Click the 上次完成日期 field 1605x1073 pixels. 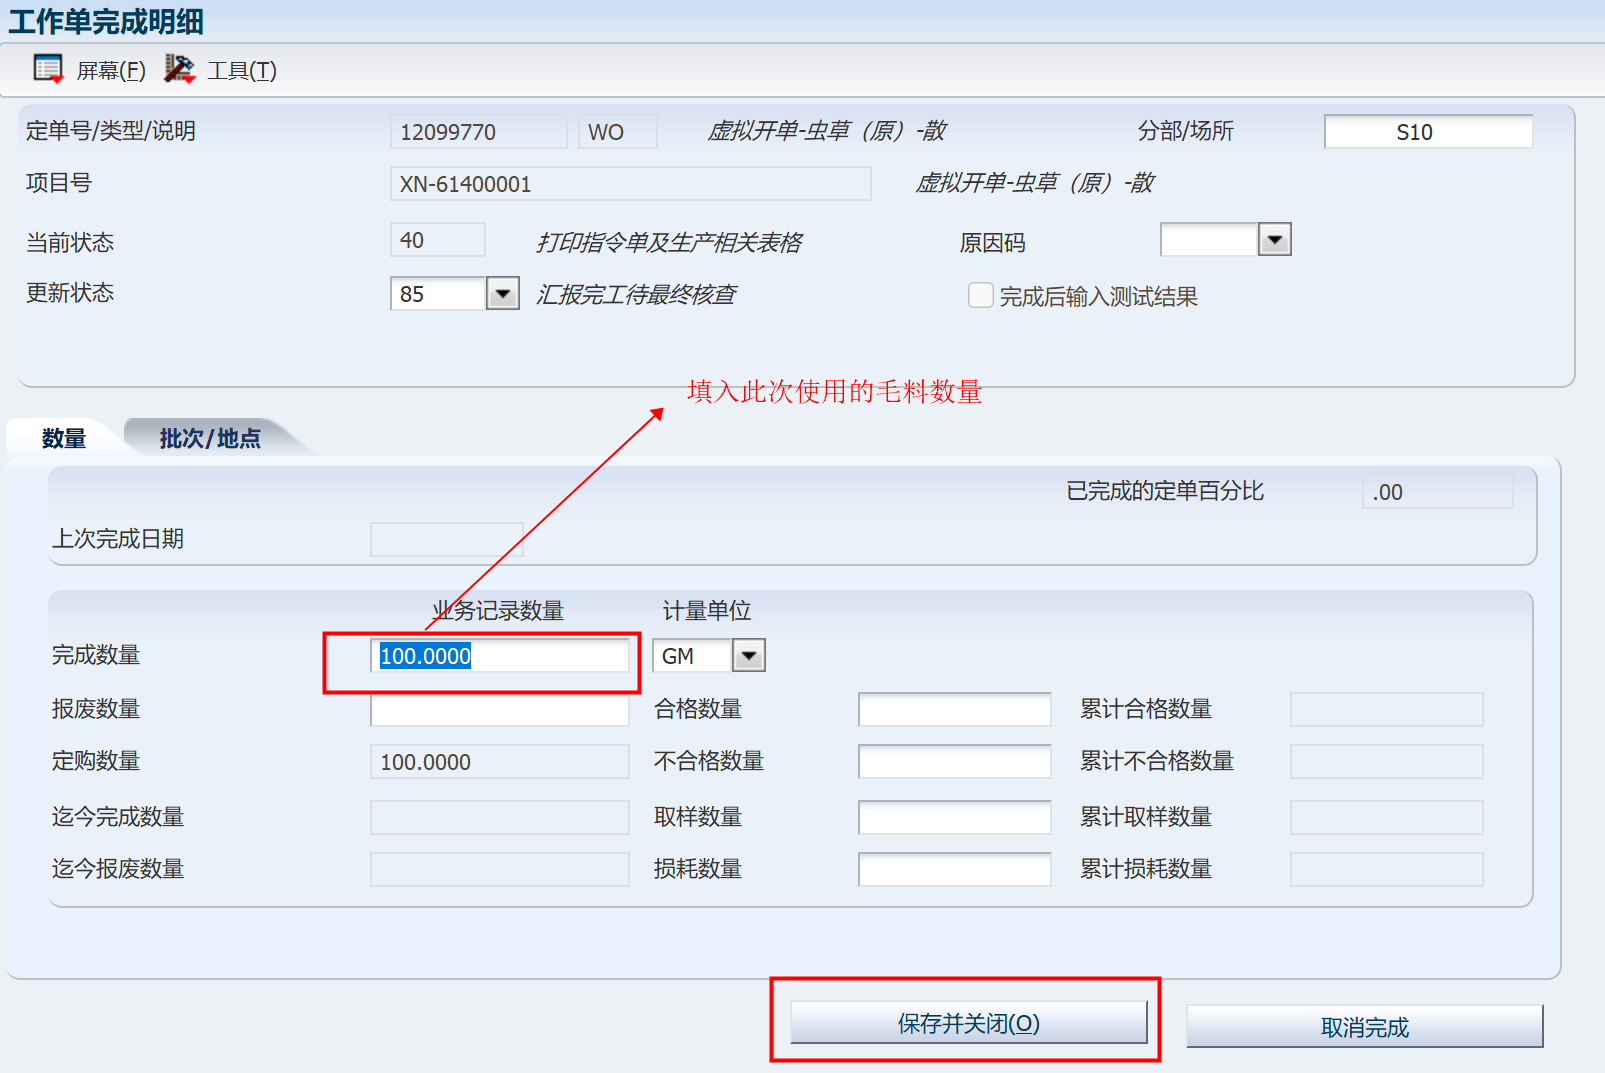point(447,539)
